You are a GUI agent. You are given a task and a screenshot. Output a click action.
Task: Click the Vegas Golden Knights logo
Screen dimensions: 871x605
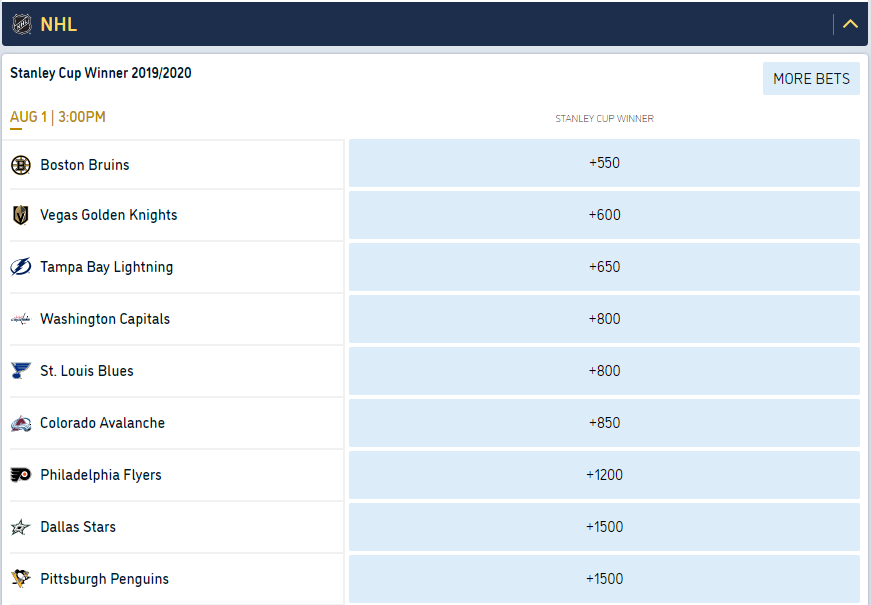click(x=21, y=215)
